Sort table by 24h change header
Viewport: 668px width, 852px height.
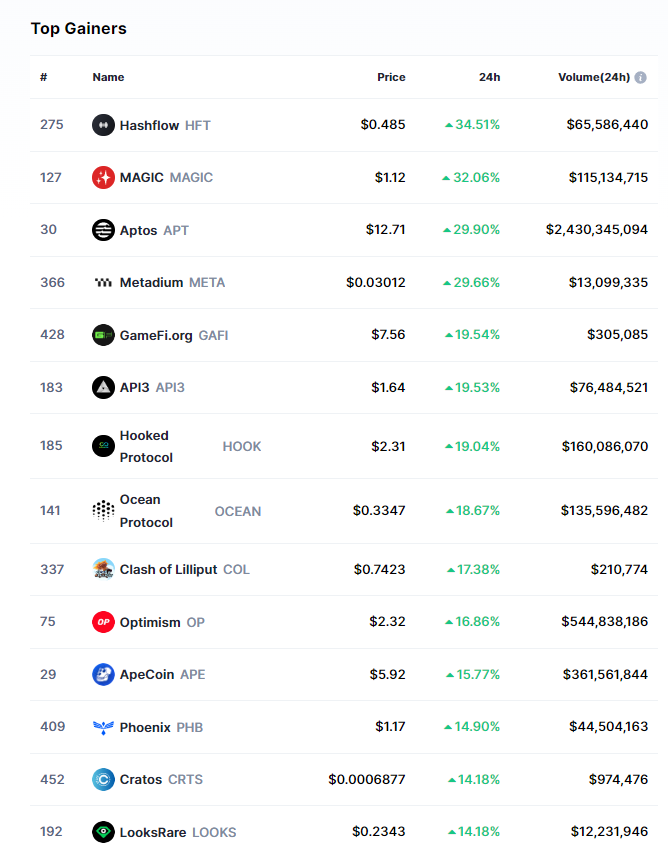(489, 77)
